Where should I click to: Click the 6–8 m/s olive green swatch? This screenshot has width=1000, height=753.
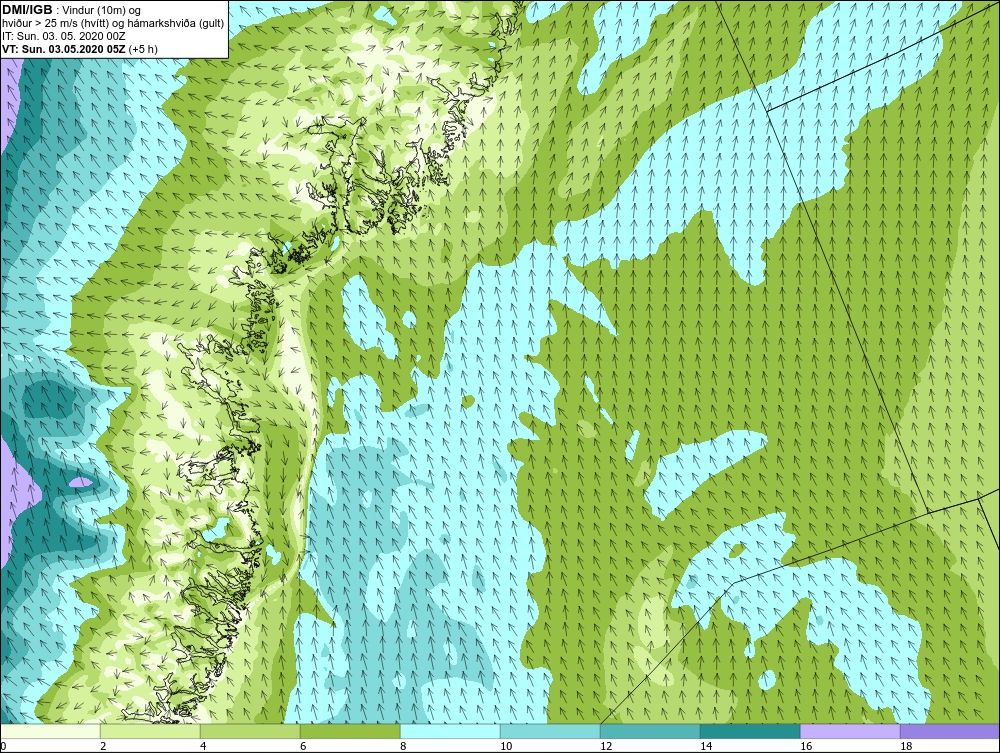point(350,731)
